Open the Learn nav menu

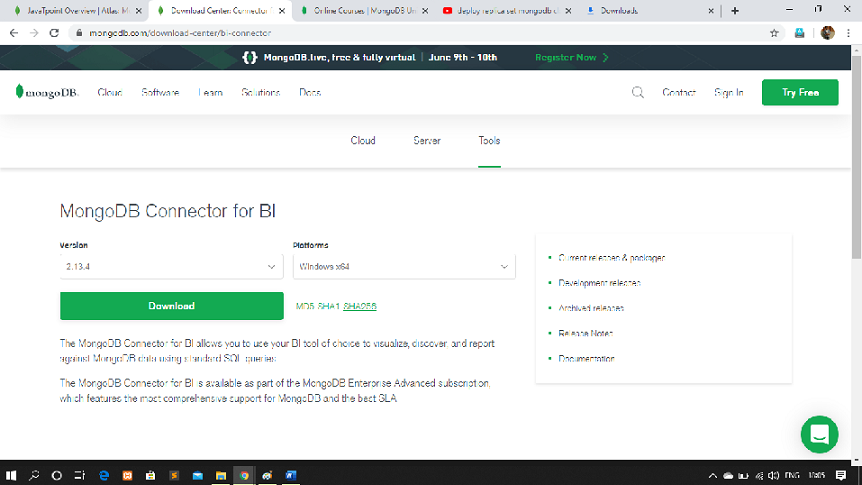coord(211,92)
